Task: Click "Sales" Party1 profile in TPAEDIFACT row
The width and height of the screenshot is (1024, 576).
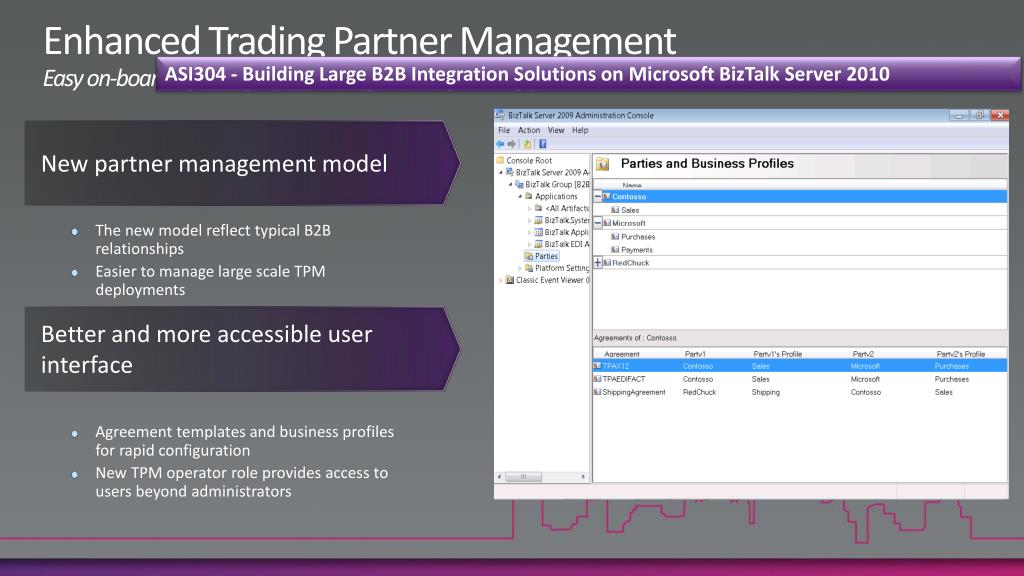Action: [x=760, y=379]
